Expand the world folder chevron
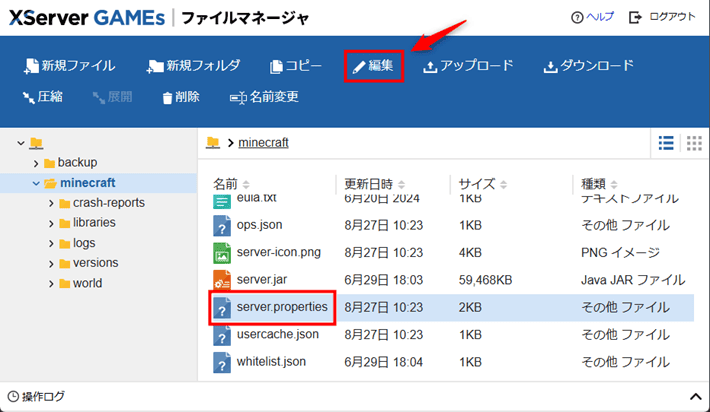Image resolution: width=710 pixels, height=412 pixels. (51, 284)
